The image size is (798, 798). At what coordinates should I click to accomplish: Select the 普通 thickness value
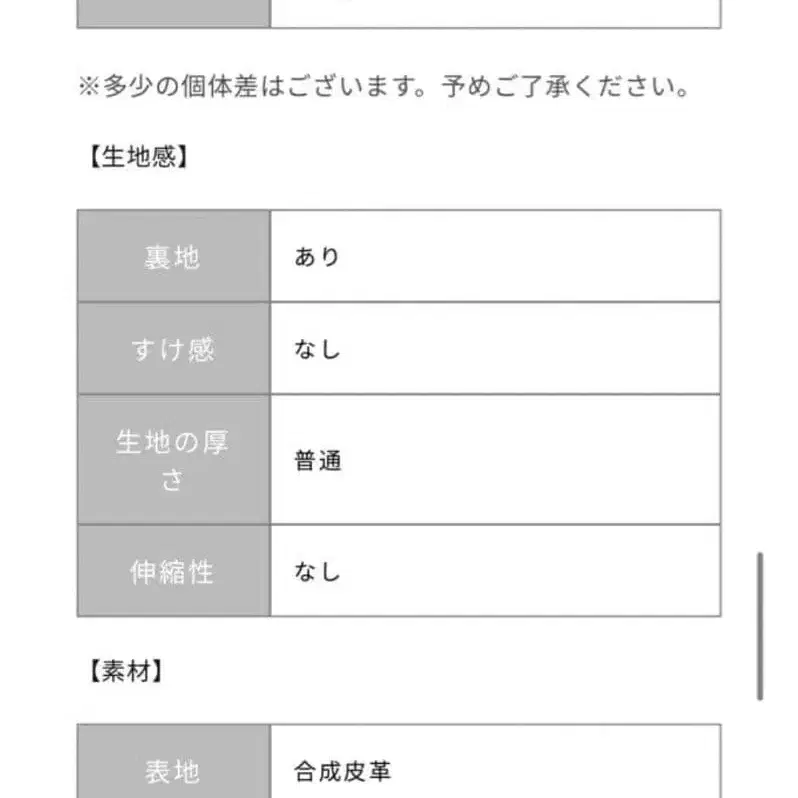317,461
